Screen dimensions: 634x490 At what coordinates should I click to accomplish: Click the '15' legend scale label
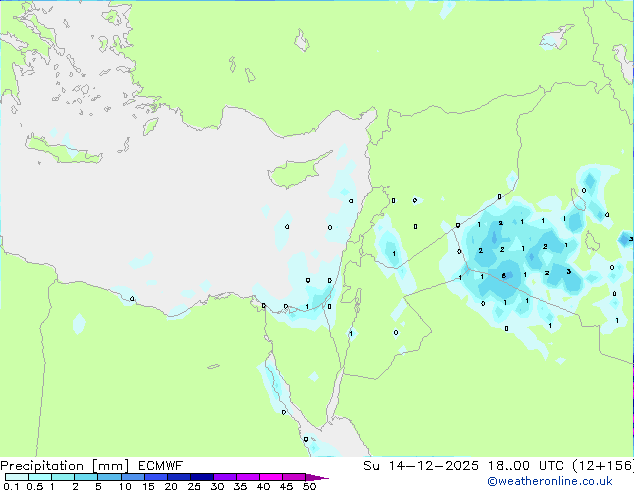pos(148,486)
